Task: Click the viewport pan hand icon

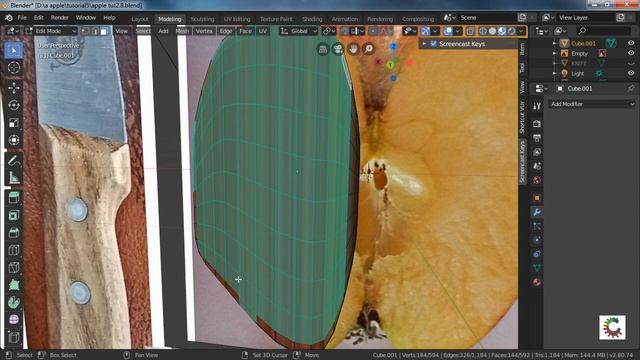Action: pyautogui.click(x=353, y=49)
